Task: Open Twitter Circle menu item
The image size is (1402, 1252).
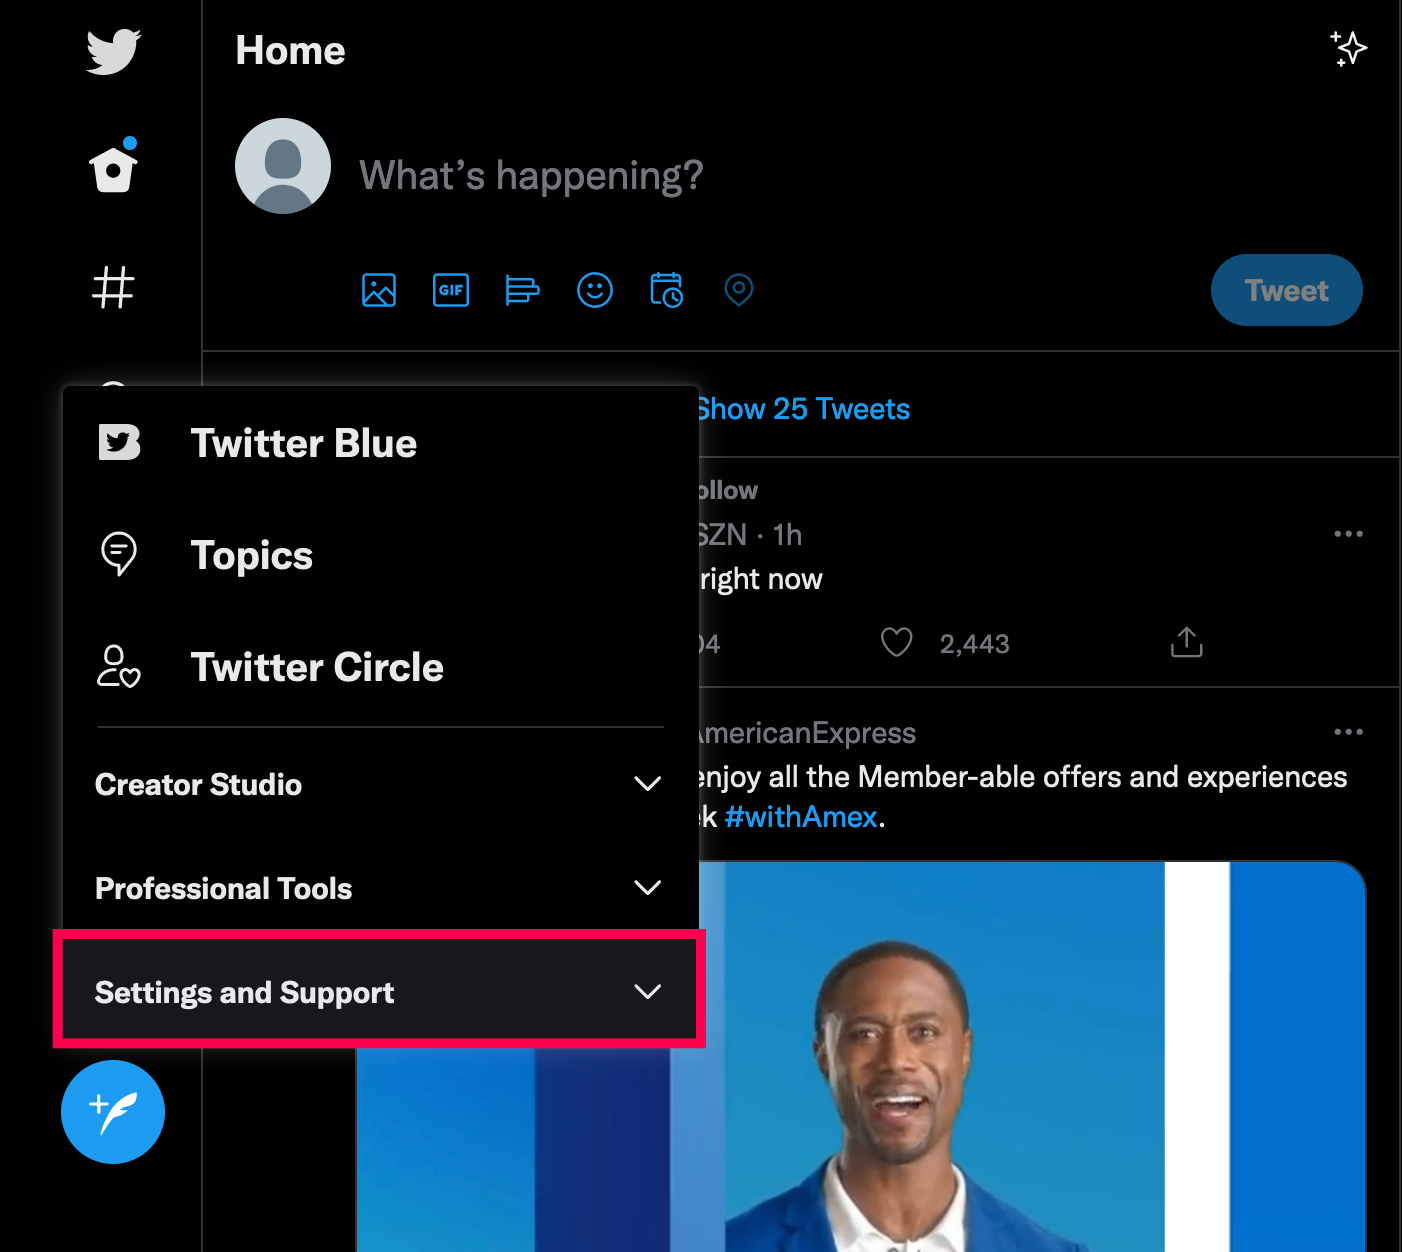Action: click(x=316, y=667)
